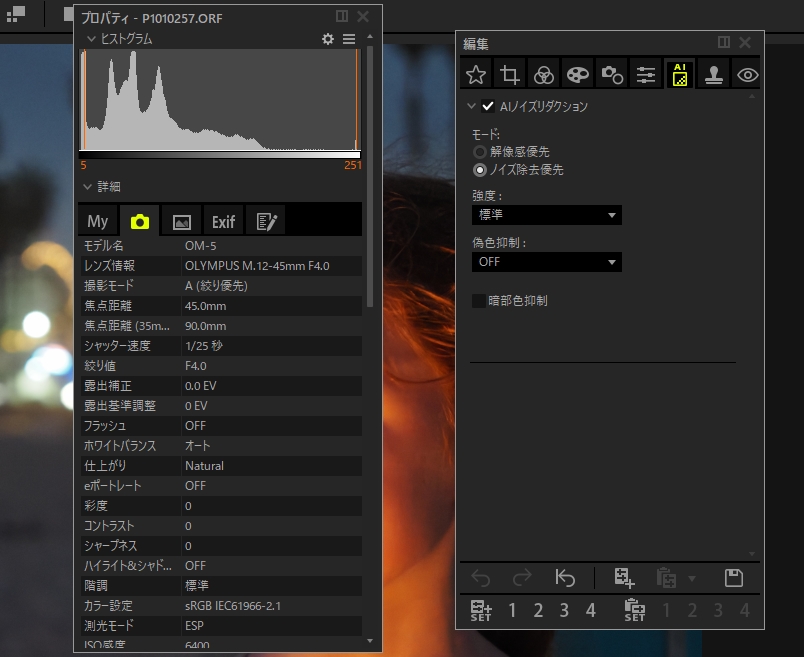Redo edit with right arrow
This screenshot has height=657, width=804.
[522, 578]
